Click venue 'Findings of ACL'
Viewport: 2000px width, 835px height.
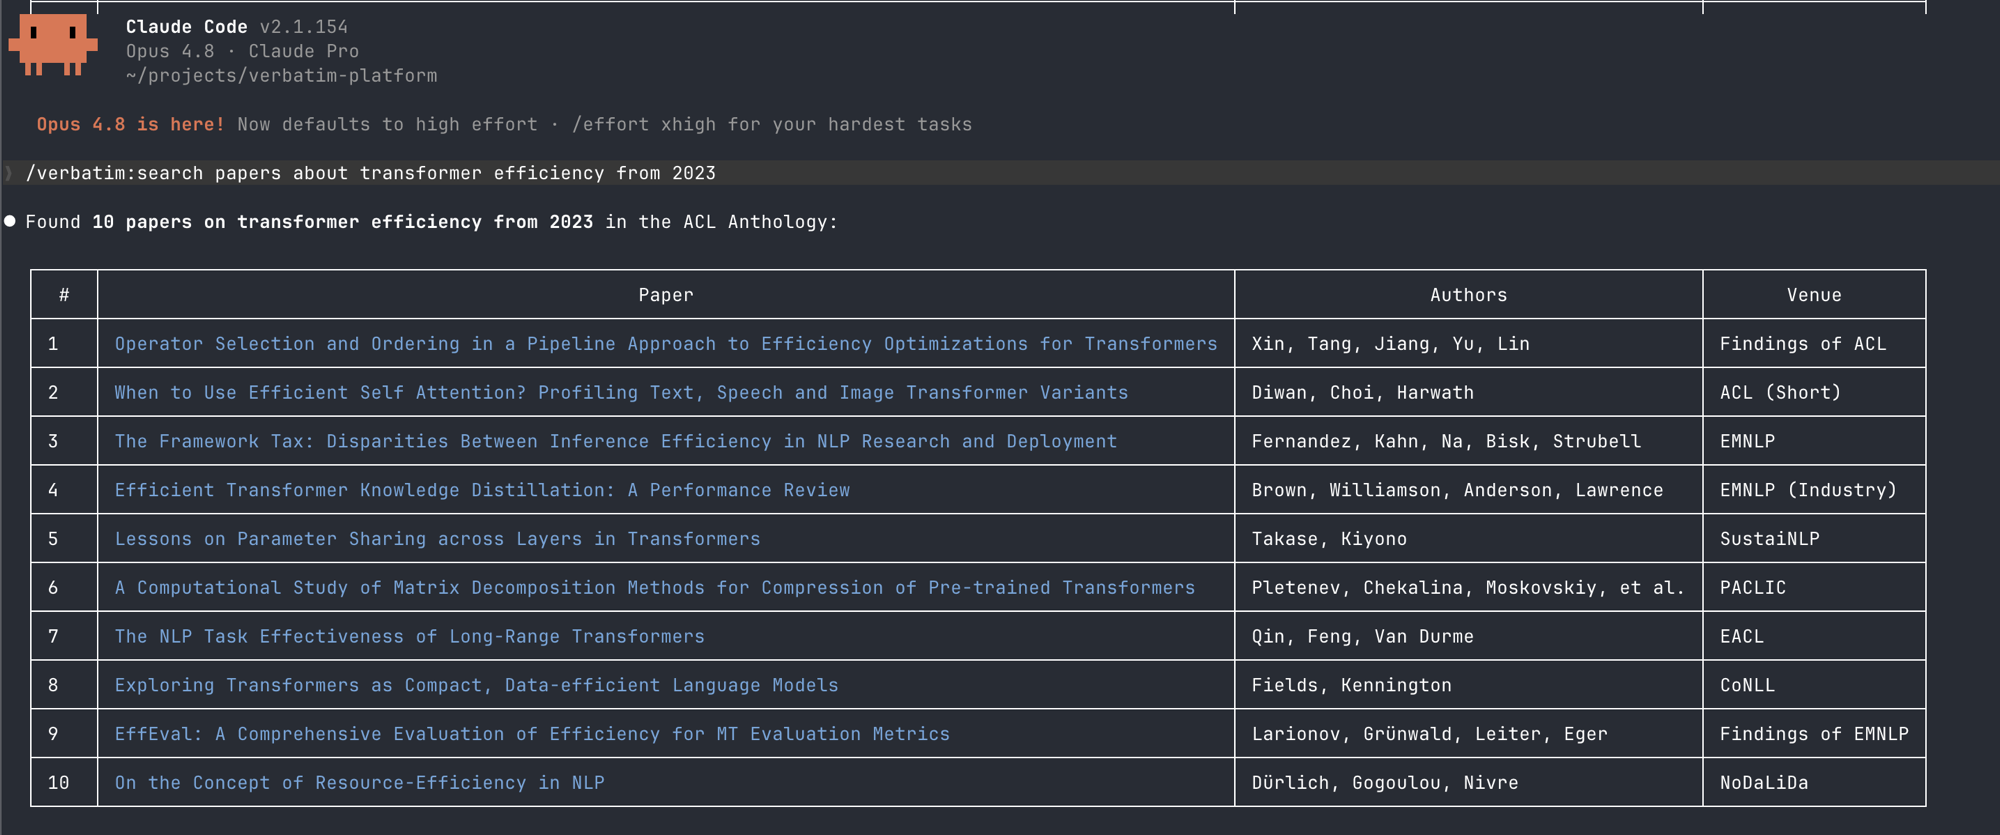[x=1803, y=344]
